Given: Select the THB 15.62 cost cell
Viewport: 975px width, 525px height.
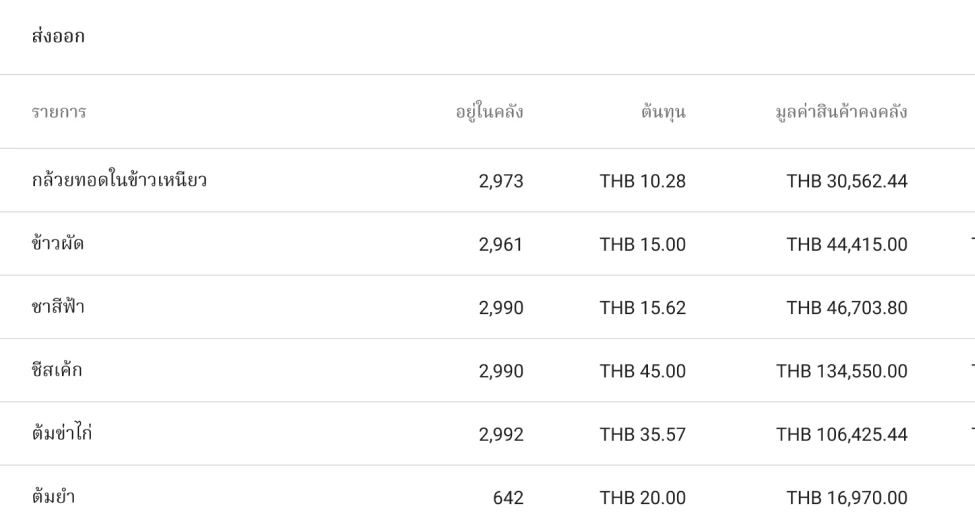Looking at the screenshot, I should coord(642,307).
